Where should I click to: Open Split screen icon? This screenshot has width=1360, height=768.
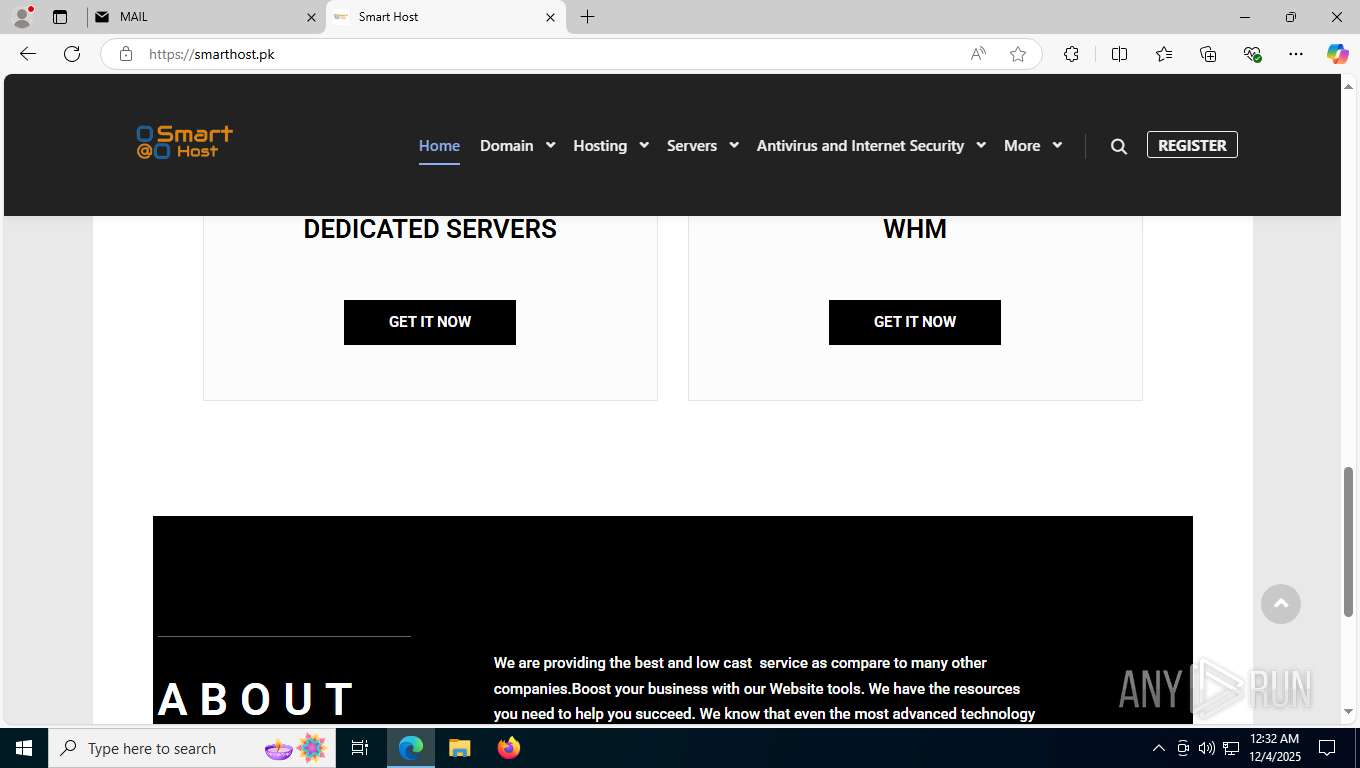point(1119,54)
